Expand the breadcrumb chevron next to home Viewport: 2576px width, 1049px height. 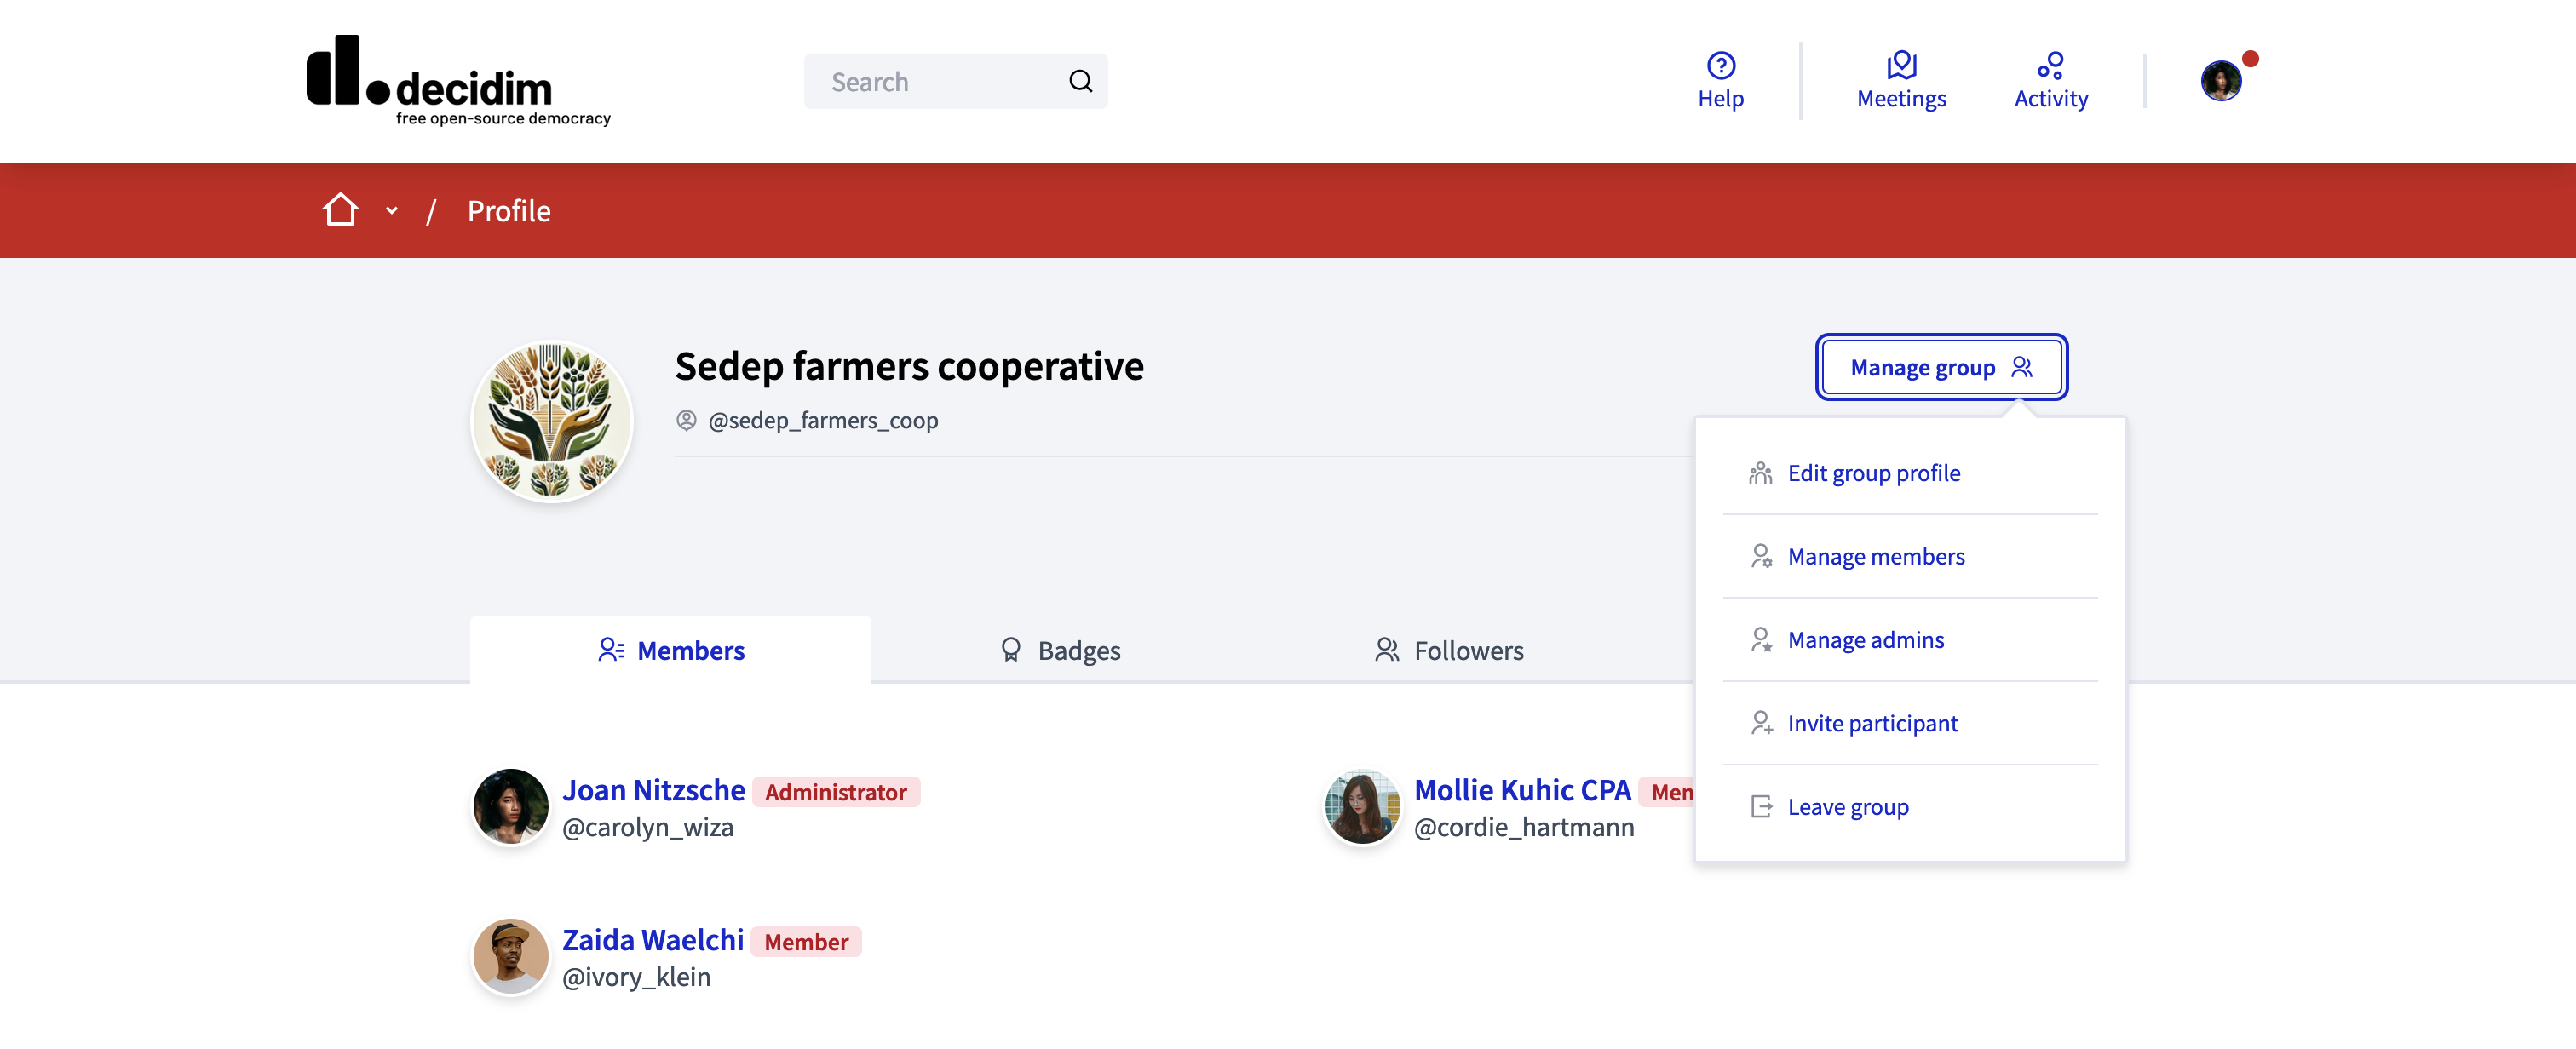coord(391,211)
